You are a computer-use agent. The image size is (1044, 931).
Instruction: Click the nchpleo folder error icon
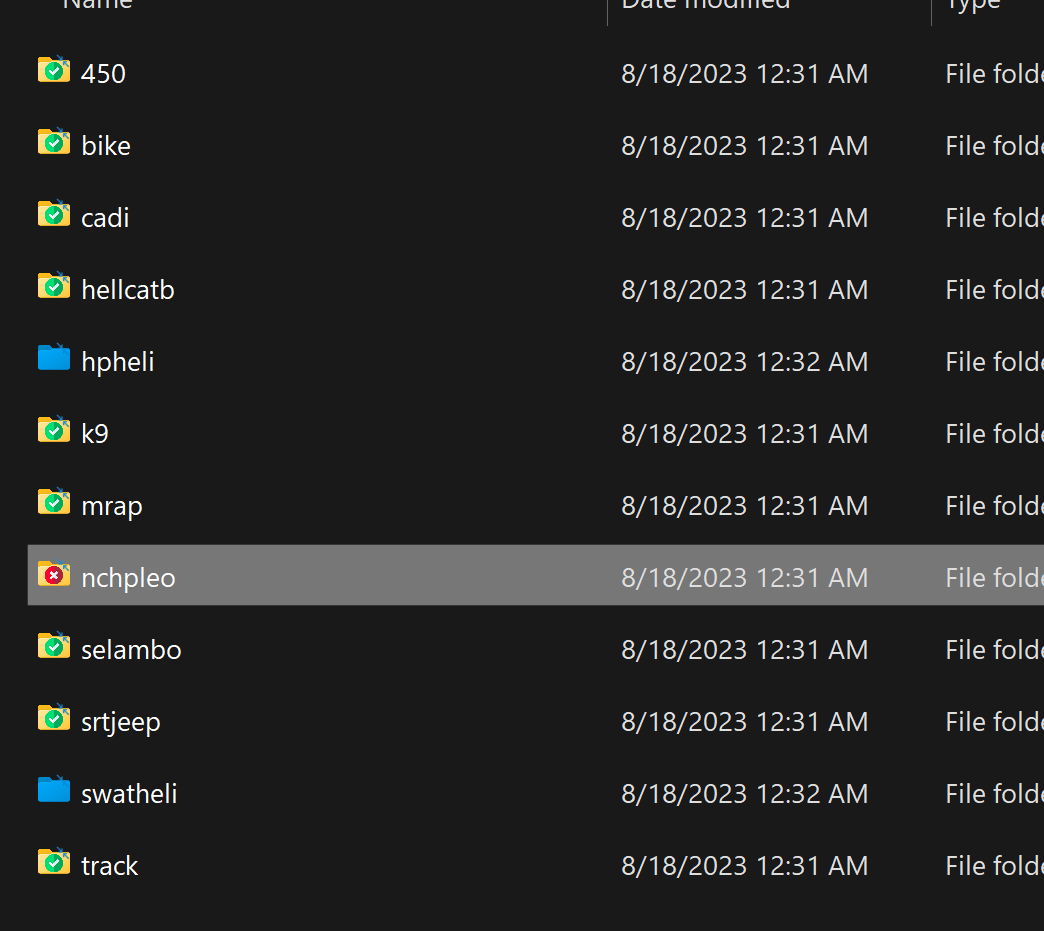pos(54,575)
